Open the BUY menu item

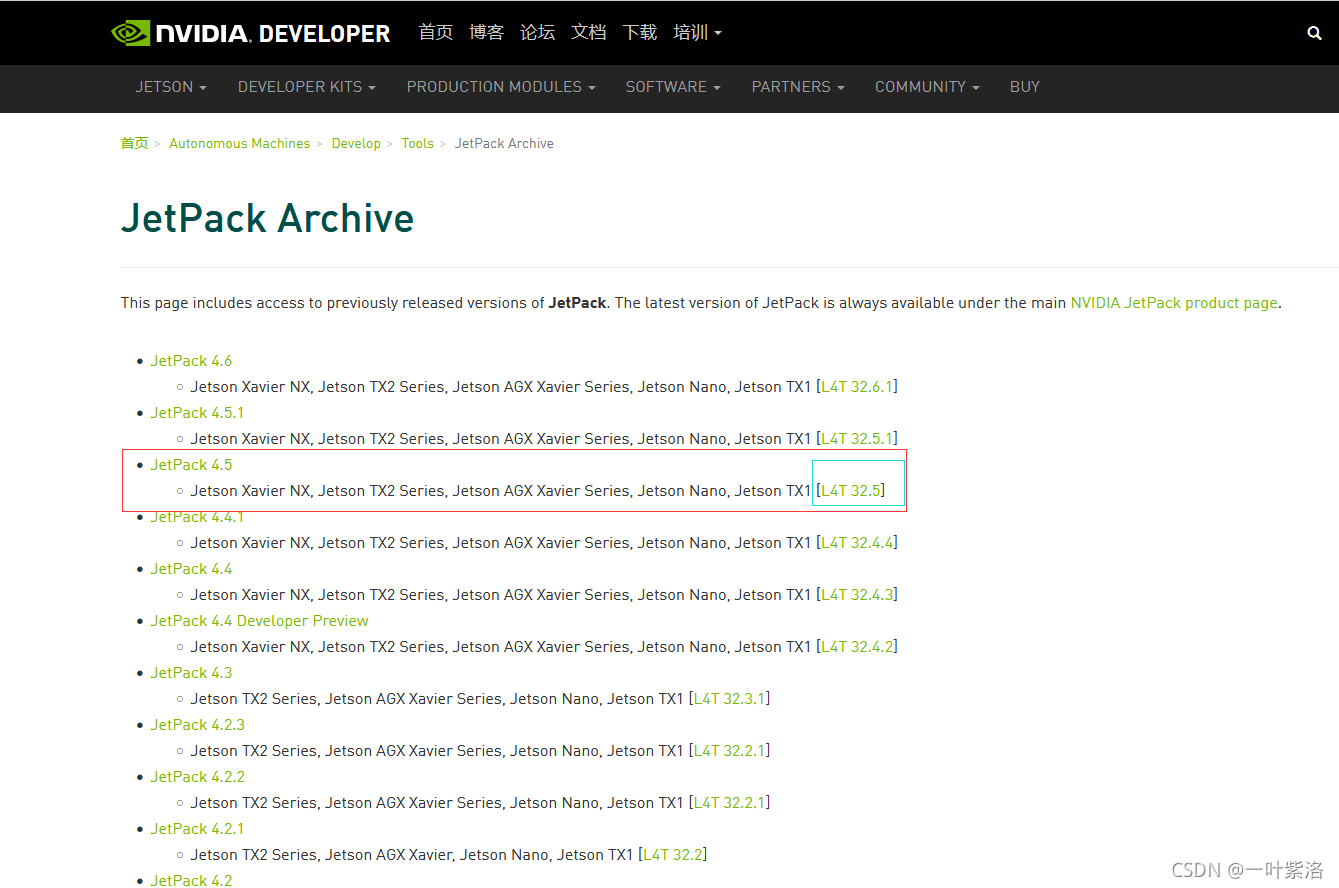[x=1025, y=87]
